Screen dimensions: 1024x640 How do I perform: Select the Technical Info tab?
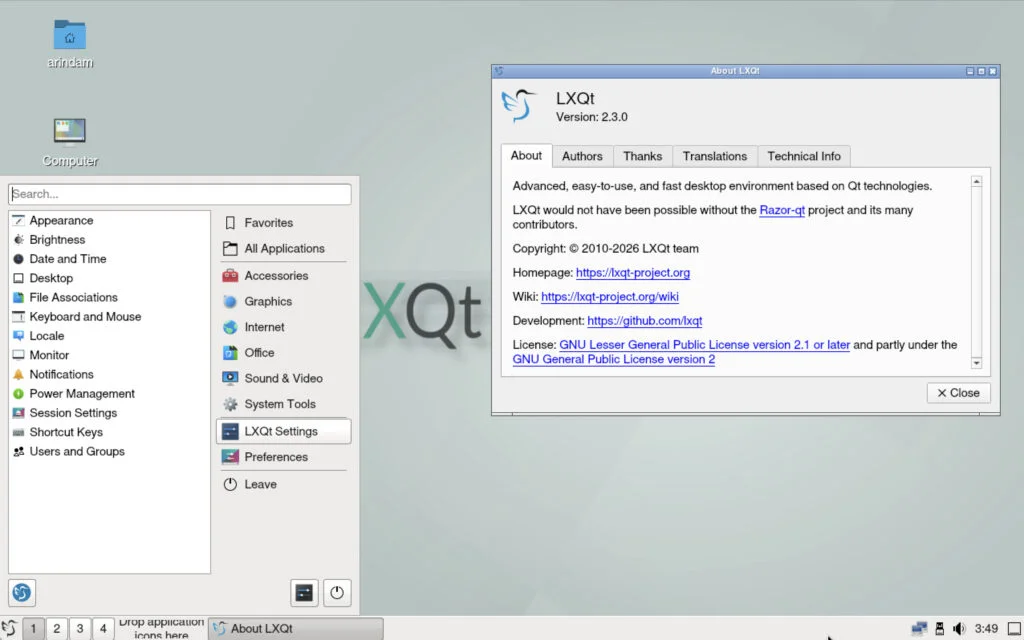804,156
